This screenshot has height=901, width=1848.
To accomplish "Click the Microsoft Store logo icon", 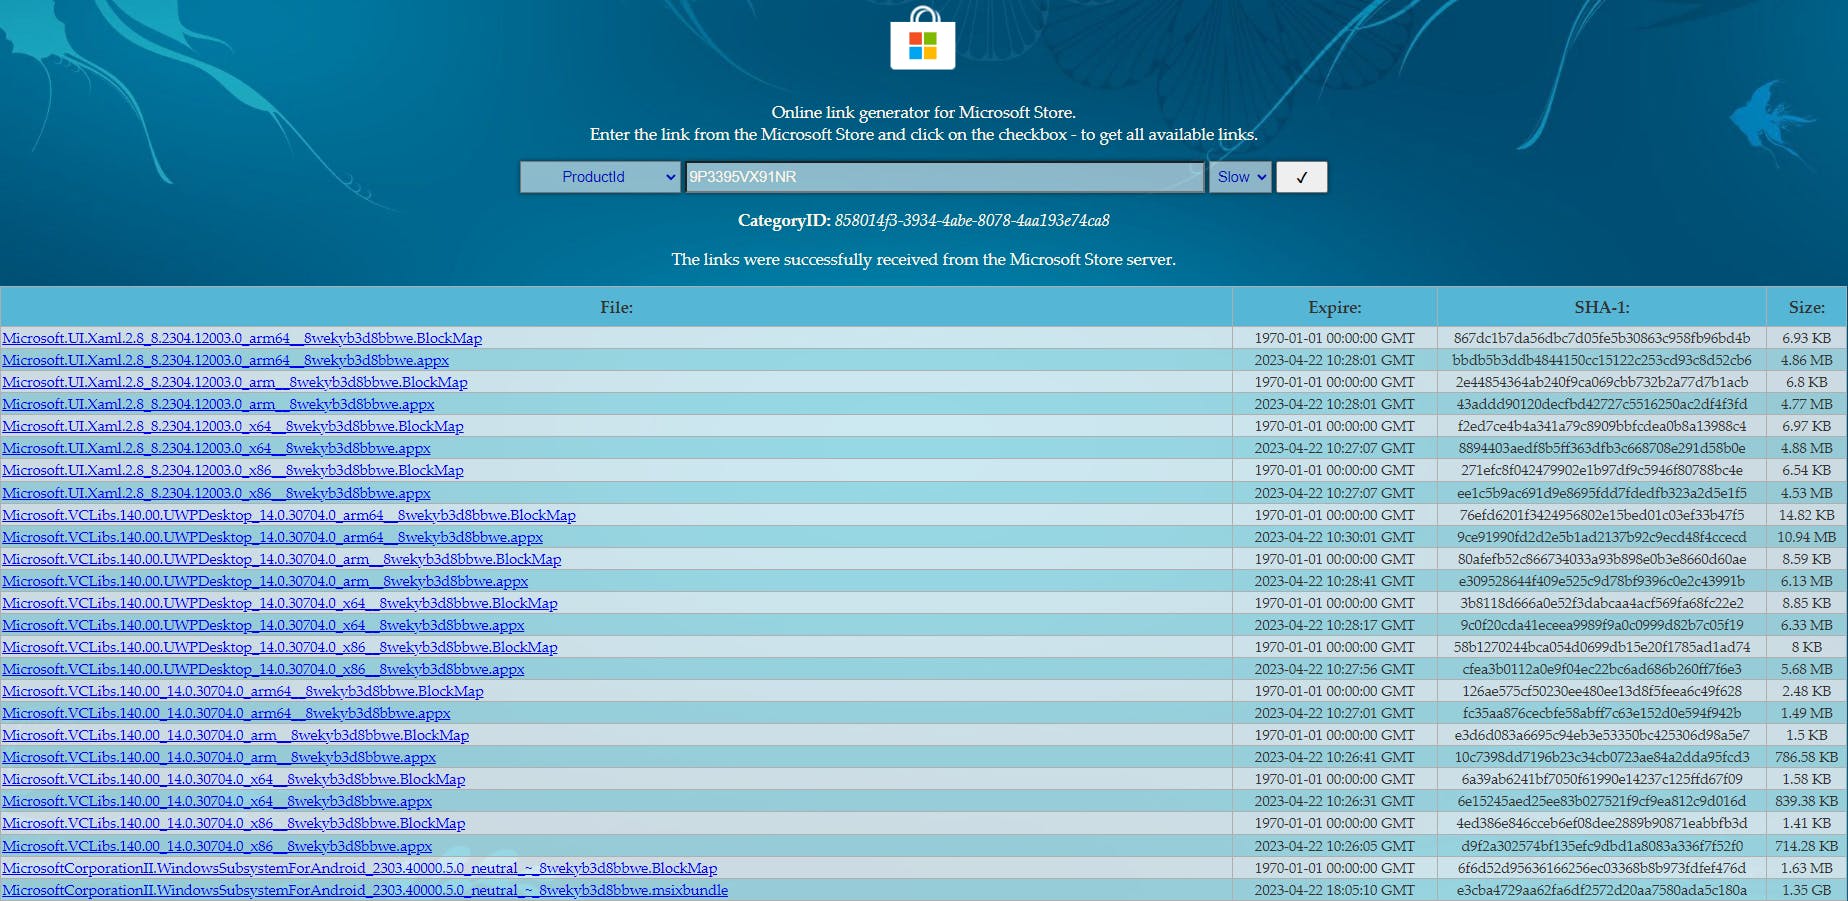I will click(x=923, y=39).
